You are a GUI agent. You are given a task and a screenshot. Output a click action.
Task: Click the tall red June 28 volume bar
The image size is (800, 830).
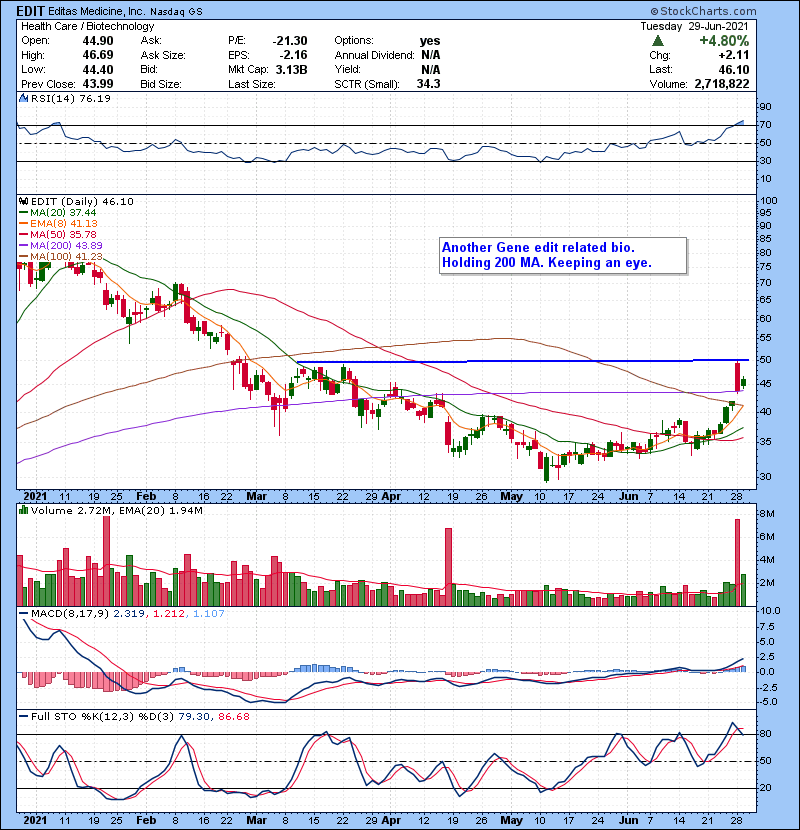click(738, 562)
